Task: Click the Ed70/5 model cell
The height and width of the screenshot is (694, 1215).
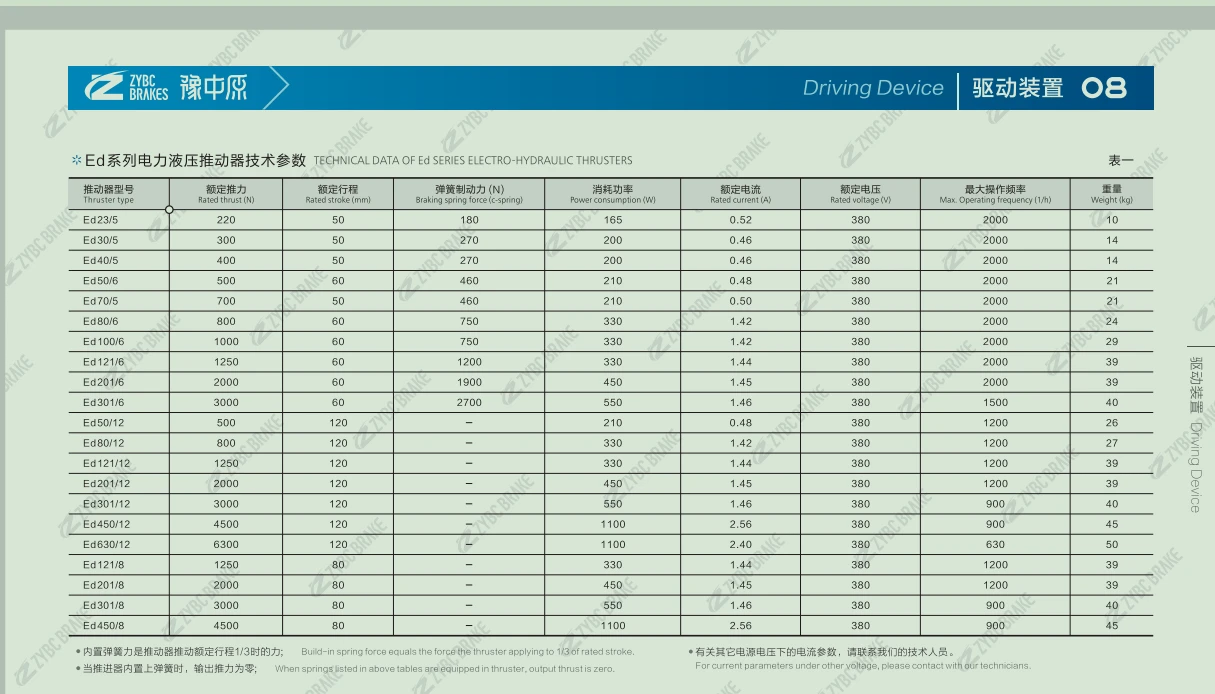Action: (x=100, y=301)
